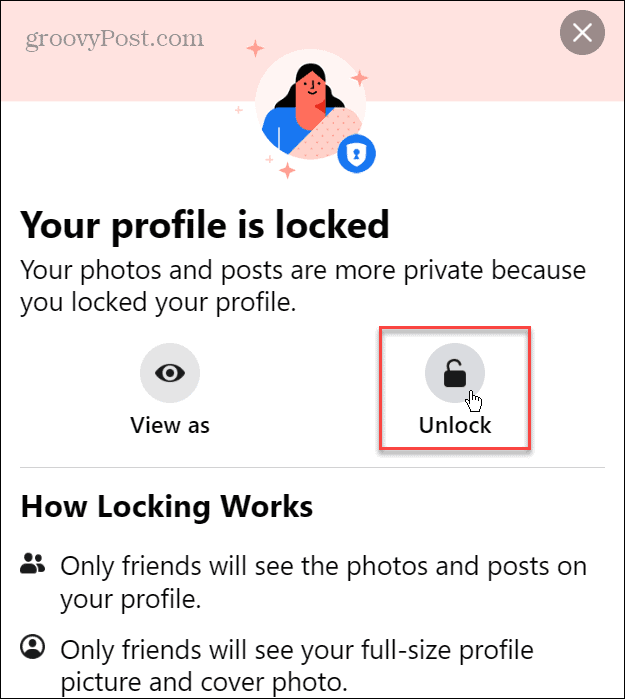
Task: Click the "How Locking Works" heading
Action: click(167, 506)
